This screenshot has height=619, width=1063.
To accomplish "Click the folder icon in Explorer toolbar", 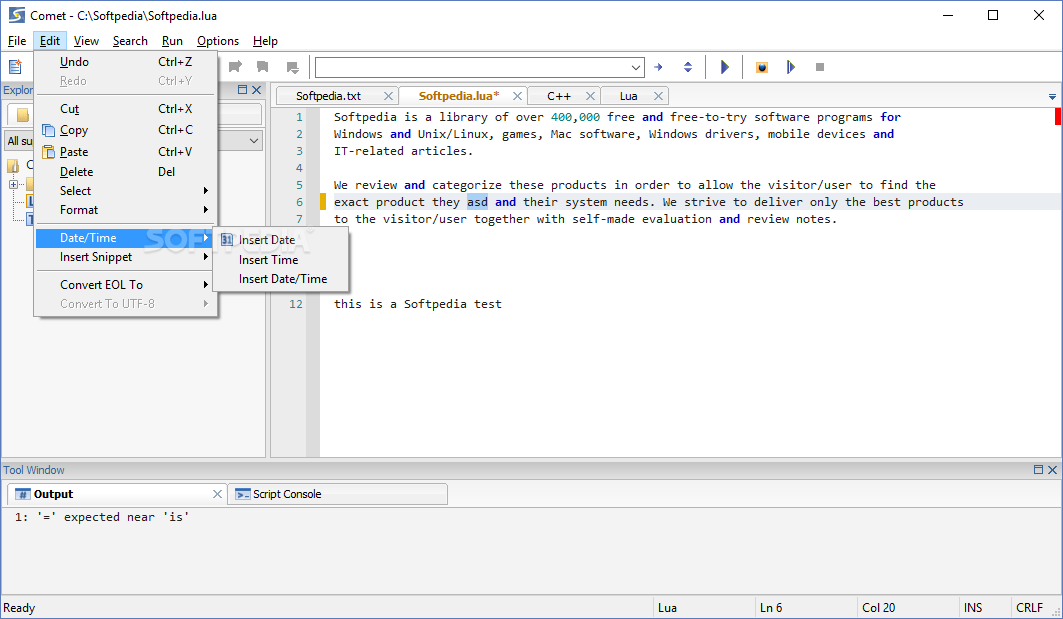I will click(x=22, y=115).
